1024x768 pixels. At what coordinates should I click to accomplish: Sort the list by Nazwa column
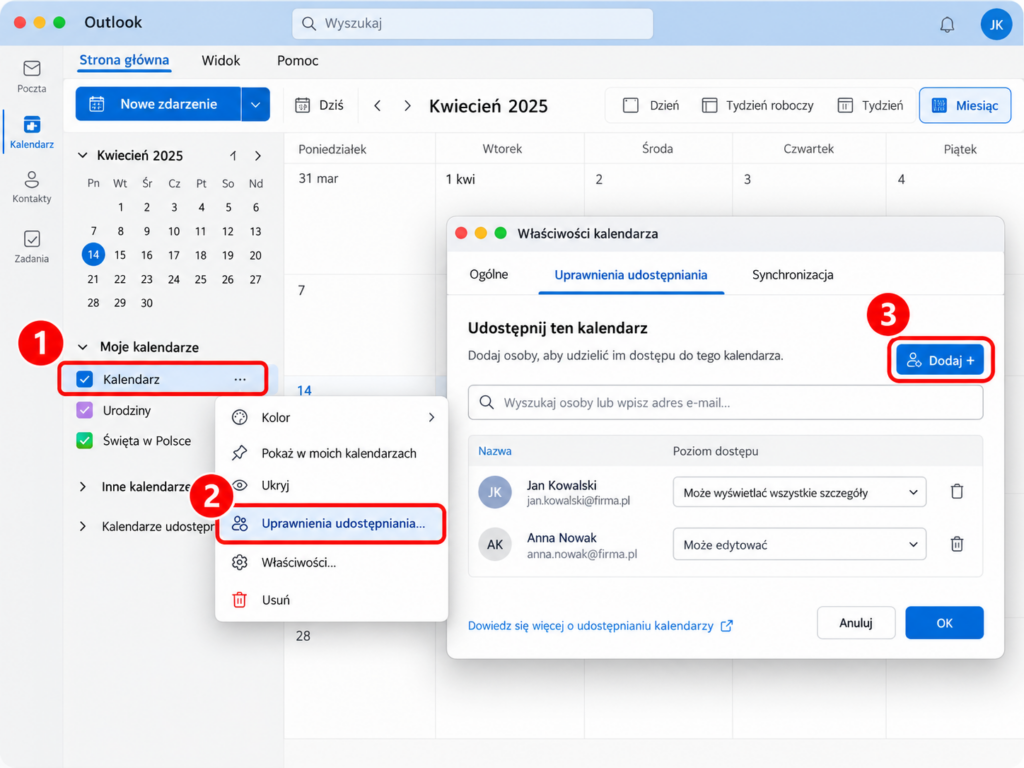tap(494, 451)
